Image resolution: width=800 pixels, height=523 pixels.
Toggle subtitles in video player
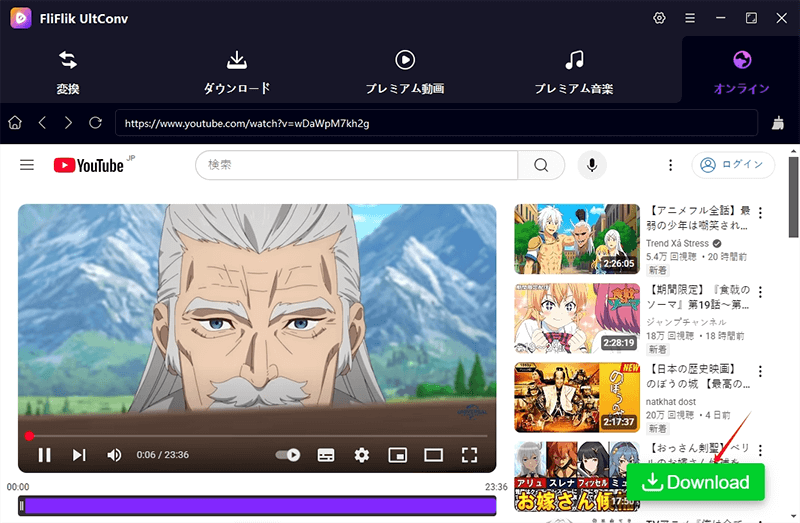click(x=326, y=455)
